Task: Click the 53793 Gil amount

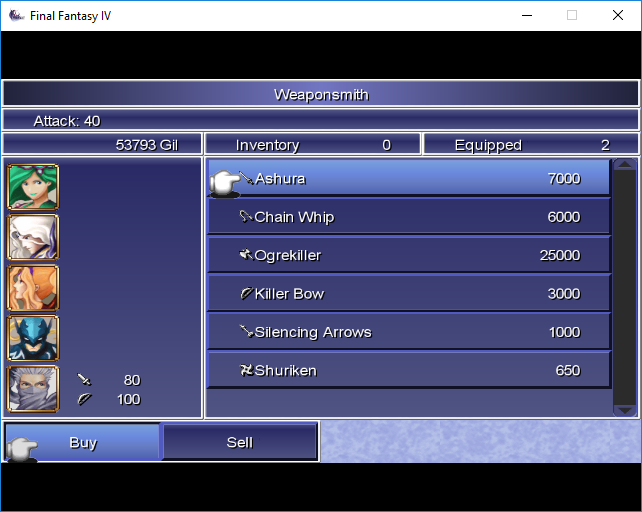Action: pyautogui.click(x=147, y=145)
